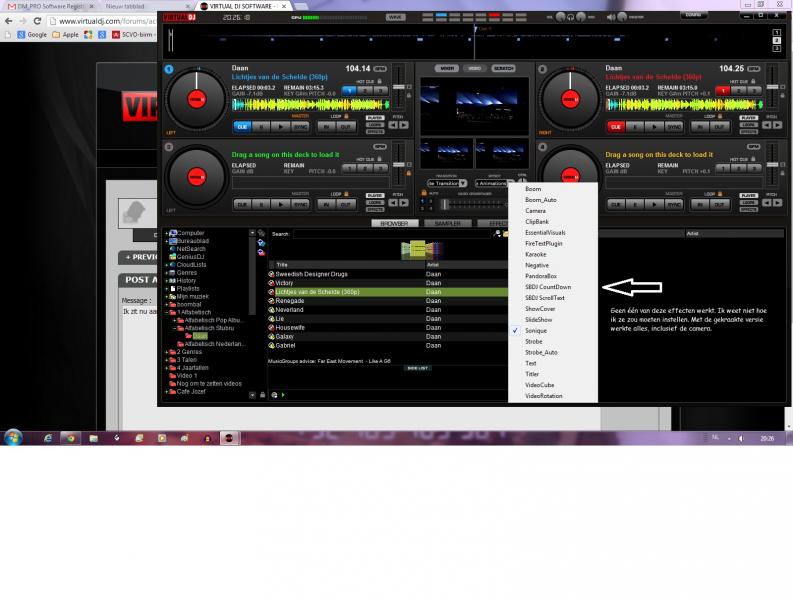Toggle the checked Sonique effect

click(536, 330)
